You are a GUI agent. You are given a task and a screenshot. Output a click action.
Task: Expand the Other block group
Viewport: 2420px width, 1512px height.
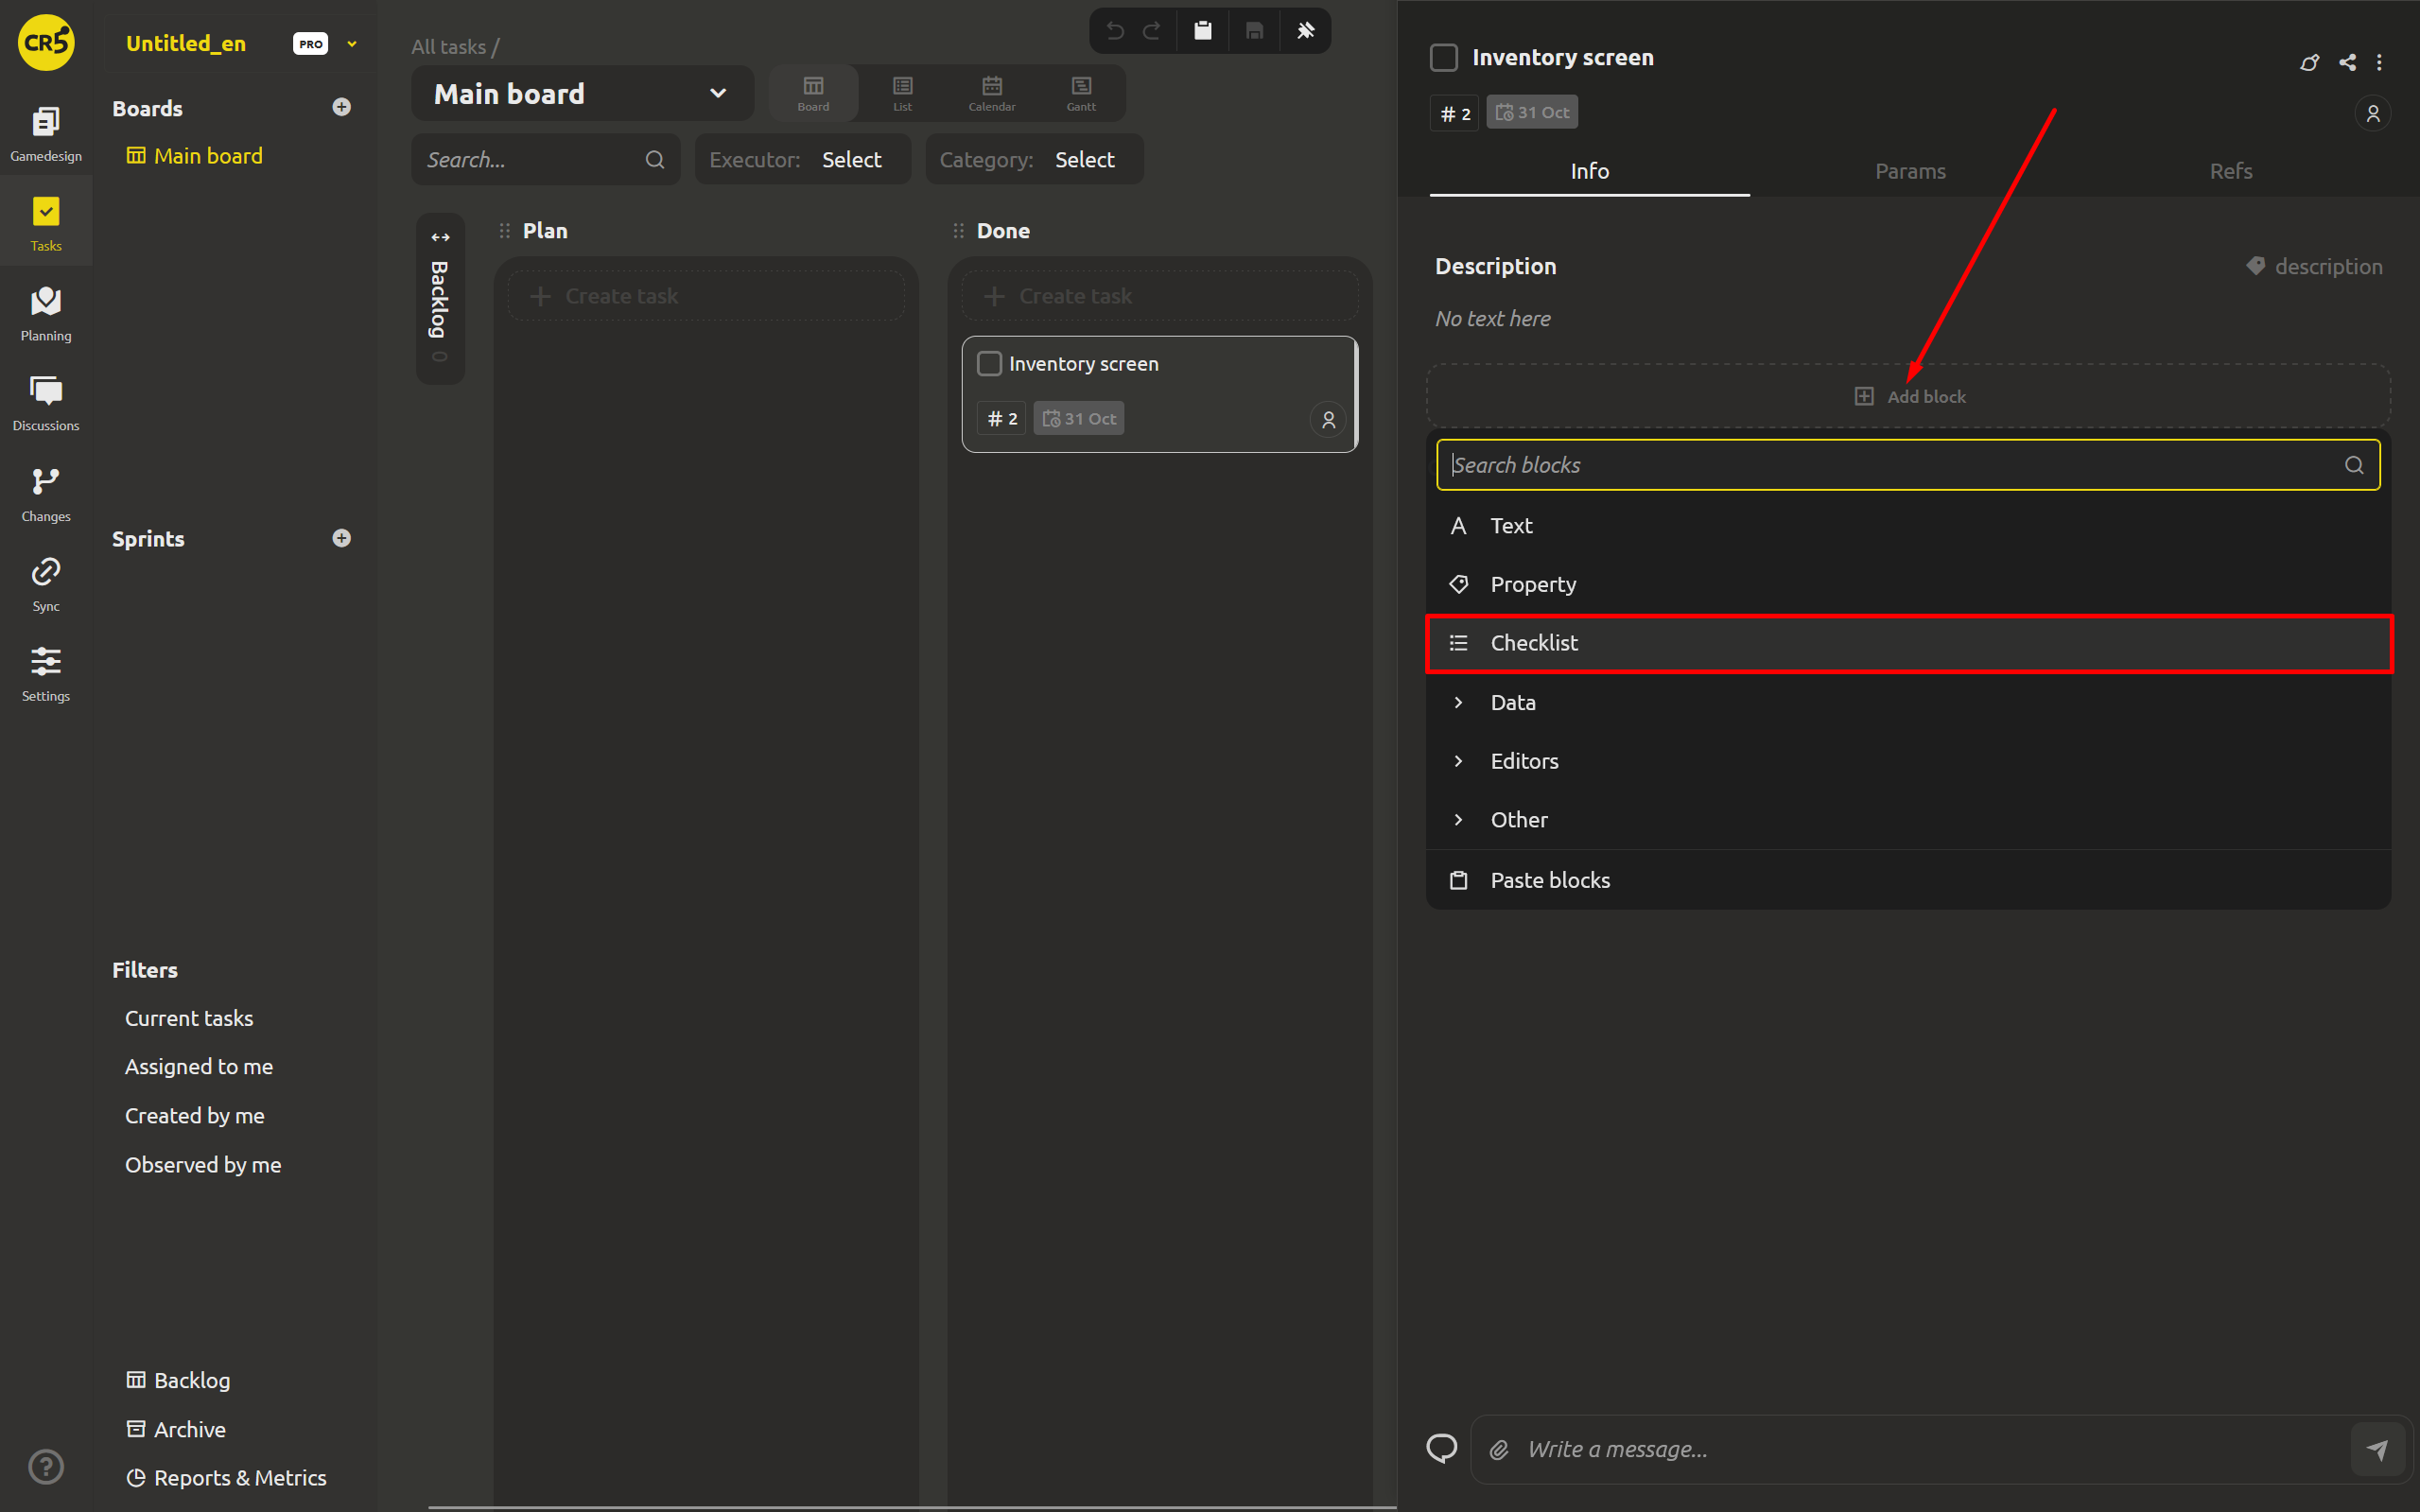(x=1908, y=819)
